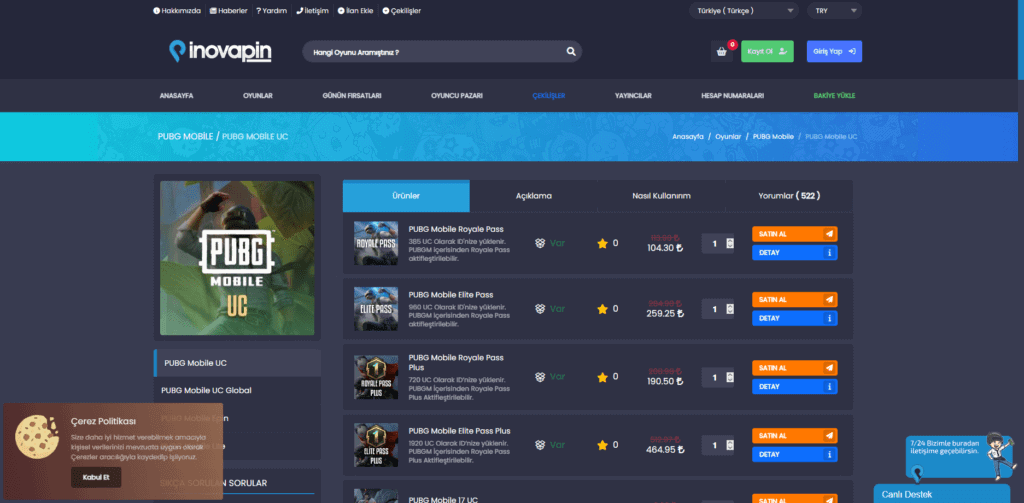This screenshot has height=503, width=1024.
Task: Click DETAY for PUBG Mobile Elite Pass
Action: point(795,318)
